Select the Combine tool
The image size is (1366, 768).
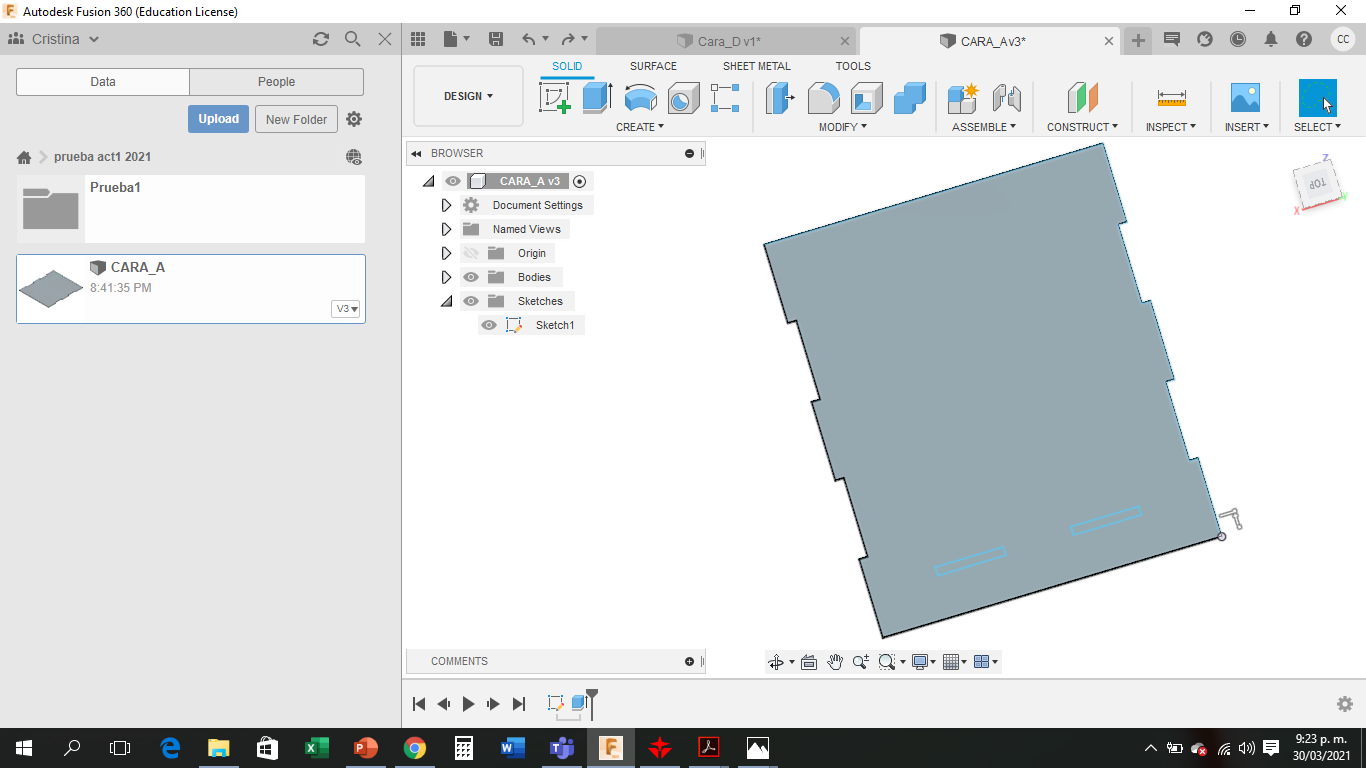click(x=910, y=98)
